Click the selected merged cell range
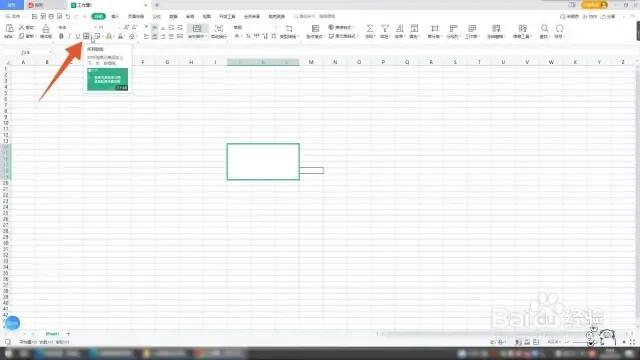Image resolution: width=640 pixels, height=360 pixels. coord(263,162)
